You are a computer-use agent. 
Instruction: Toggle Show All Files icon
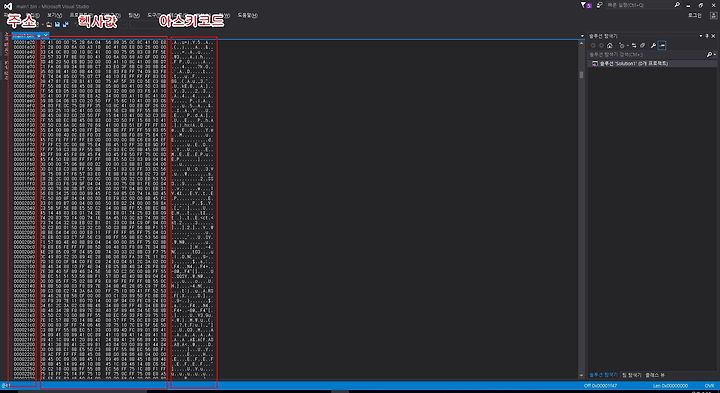click(642, 45)
